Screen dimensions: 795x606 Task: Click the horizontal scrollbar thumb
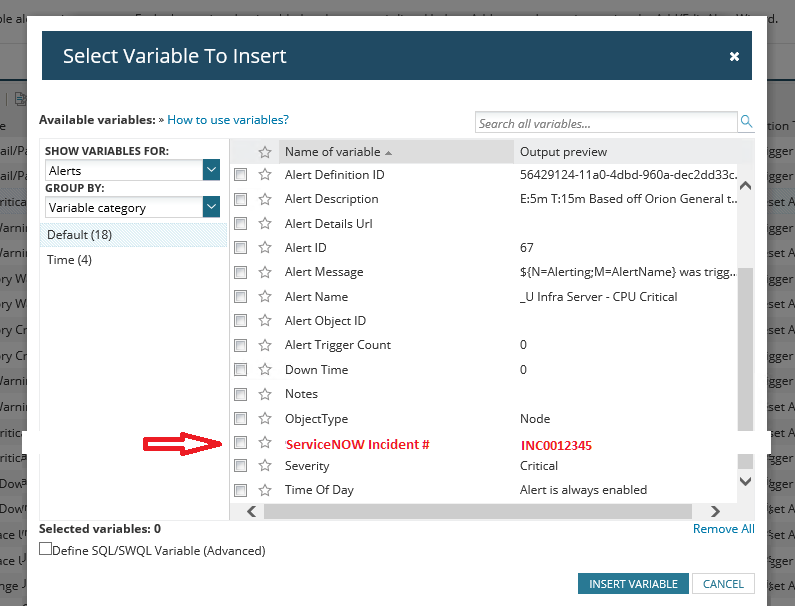(478, 511)
